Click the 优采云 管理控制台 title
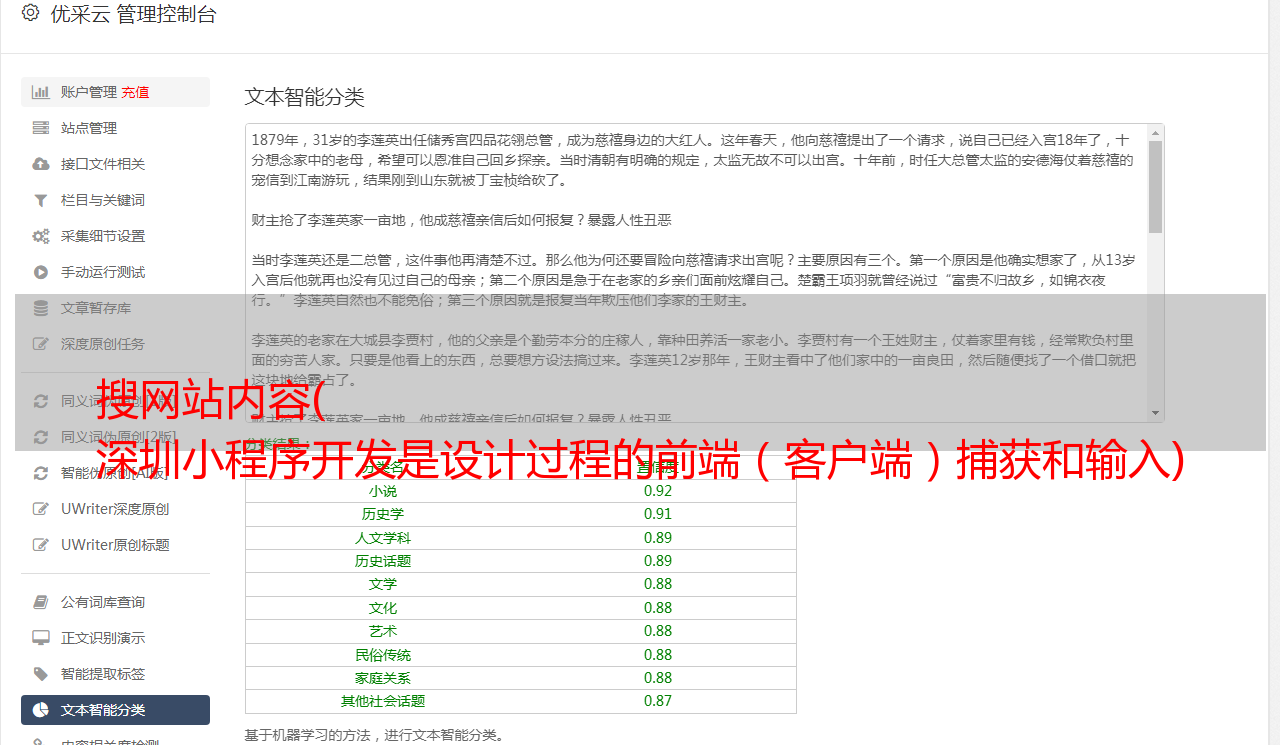The height and width of the screenshot is (745, 1280). coord(133,14)
